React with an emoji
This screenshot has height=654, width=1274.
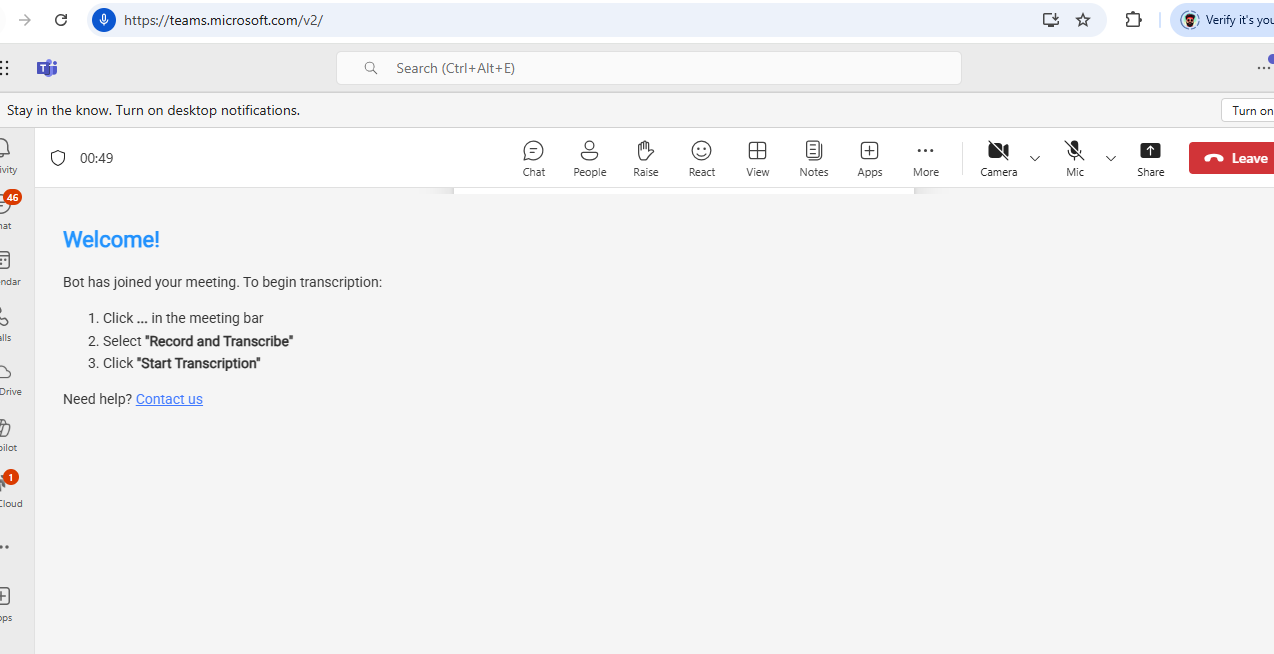(701, 157)
